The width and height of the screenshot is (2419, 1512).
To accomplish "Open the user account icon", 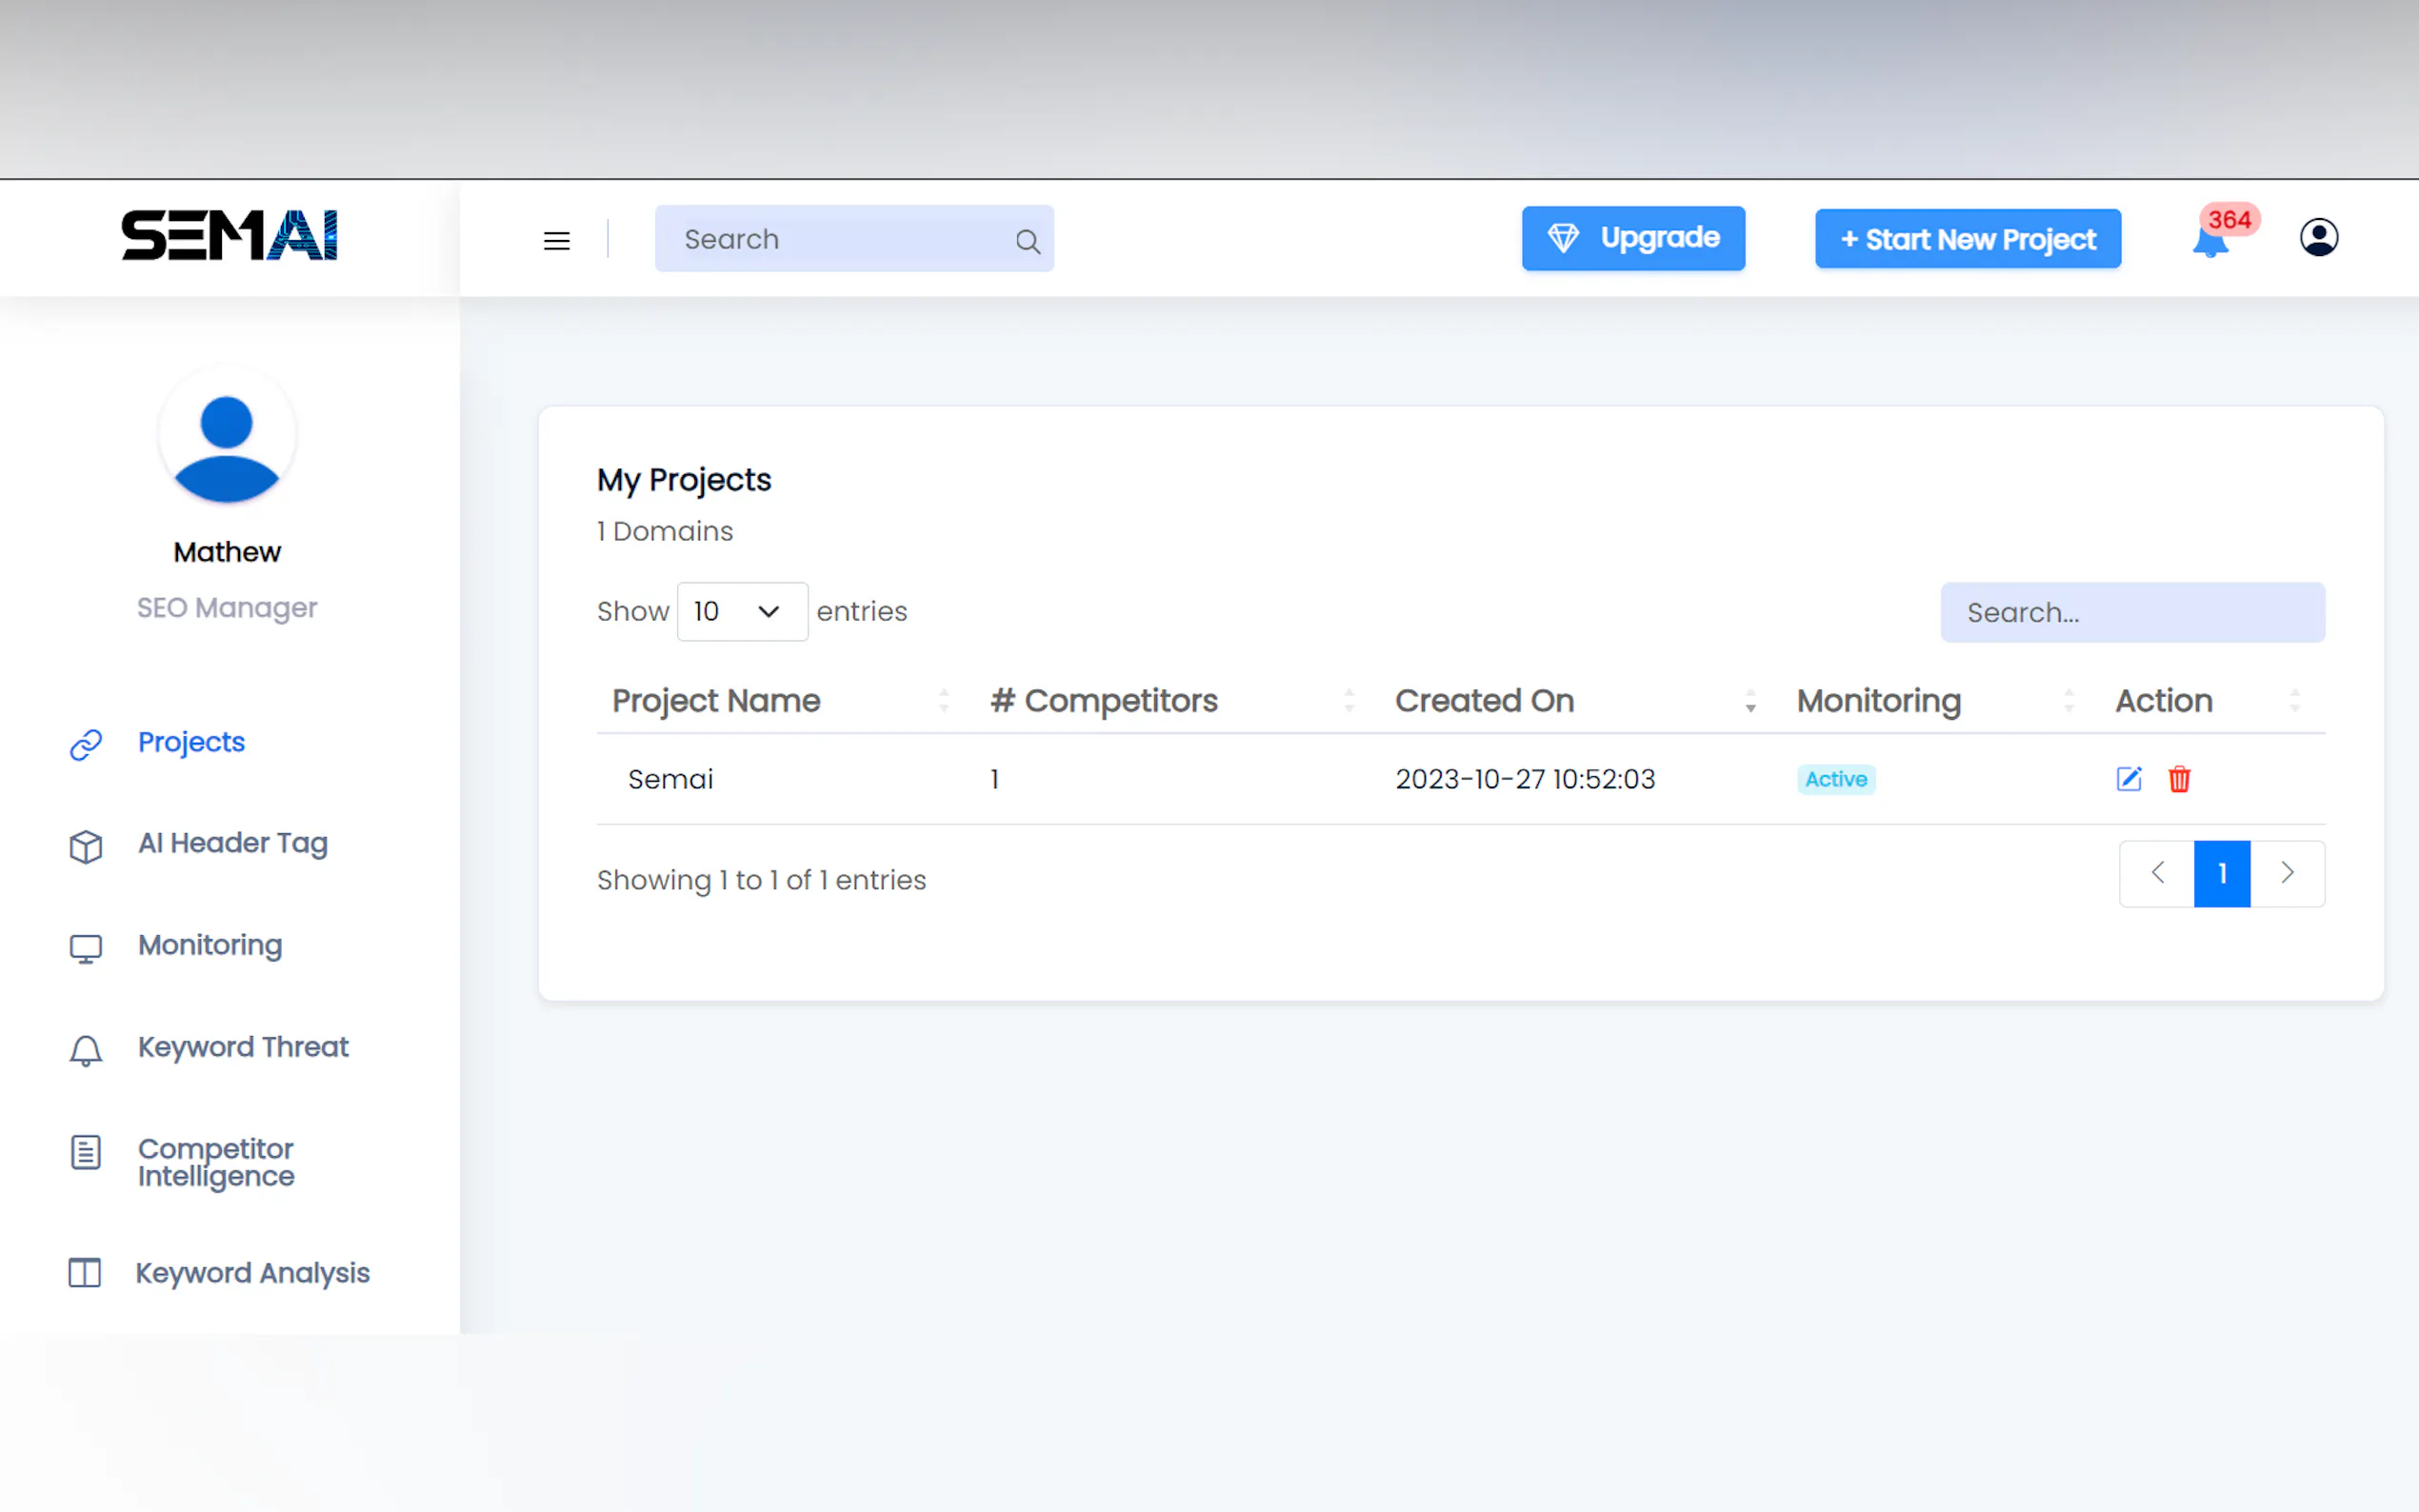I will tap(2318, 238).
